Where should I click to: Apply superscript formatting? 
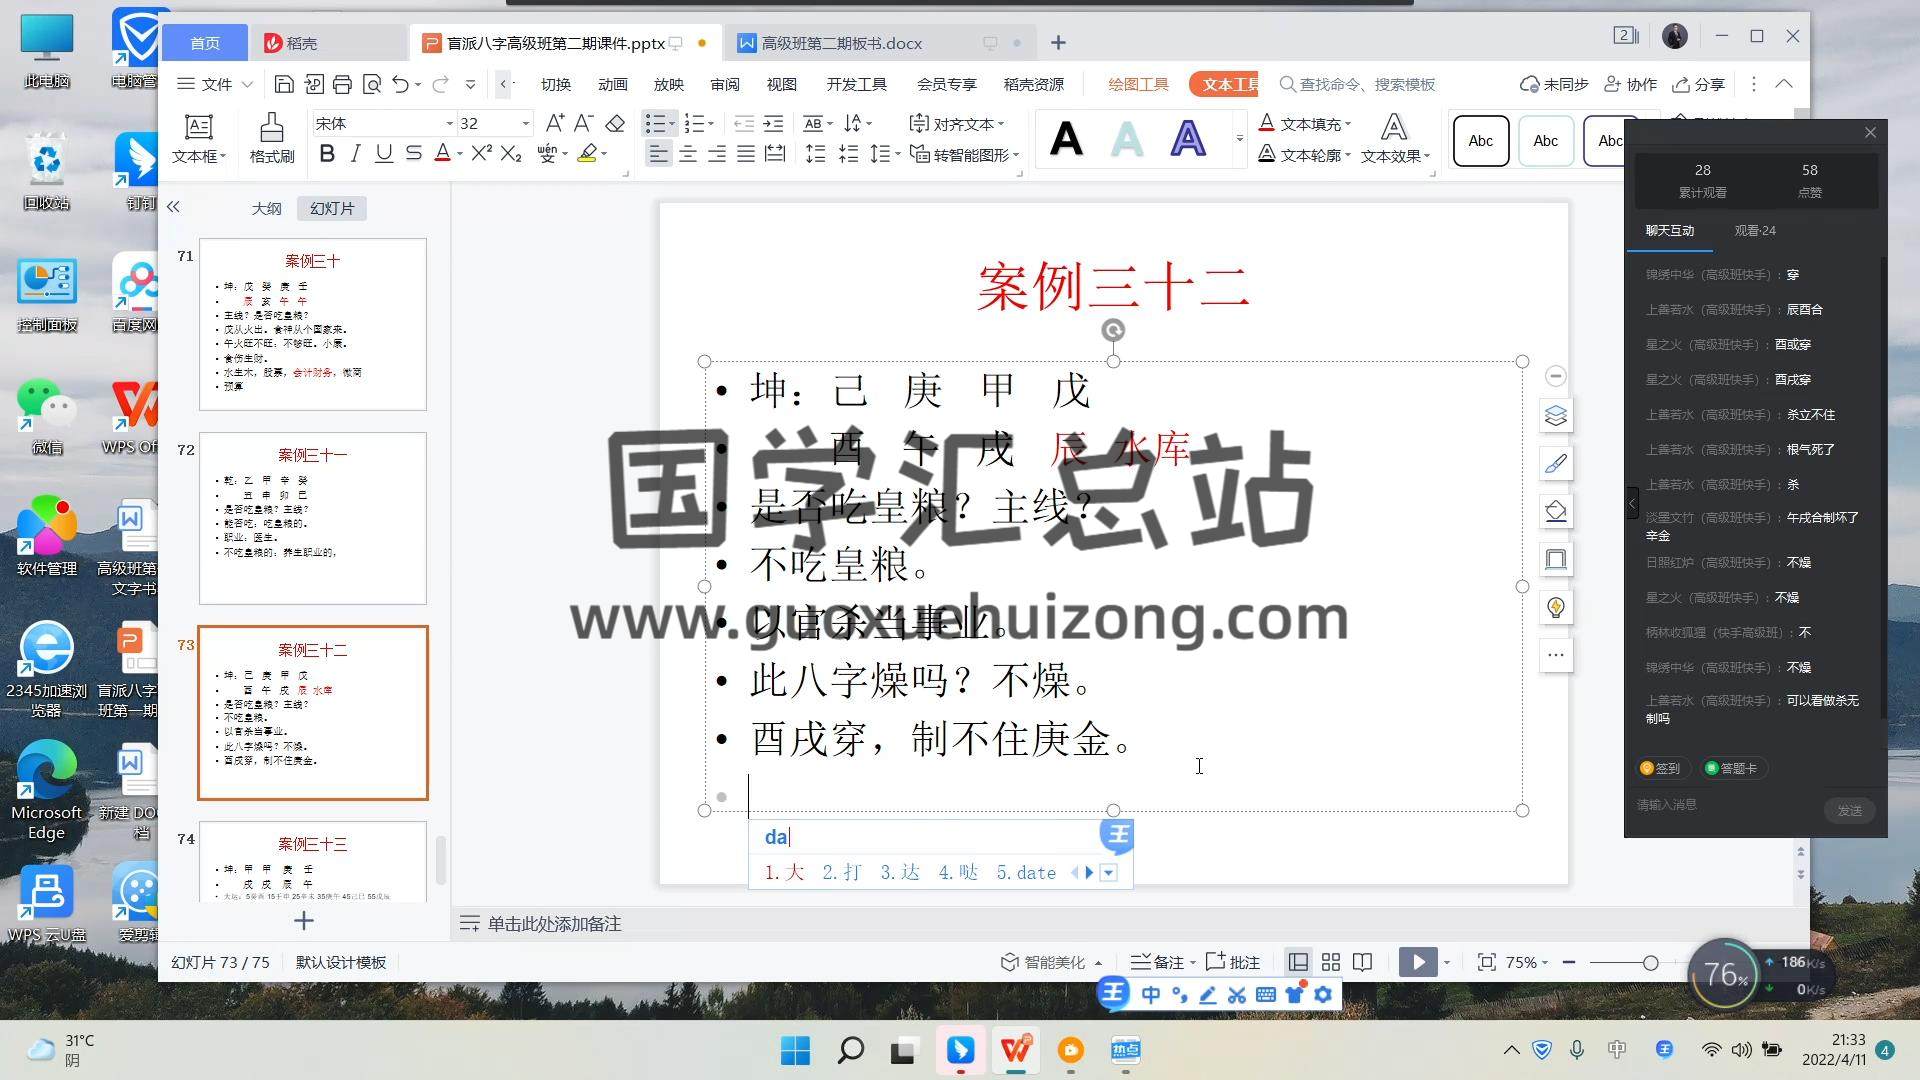(x=481, y=154)
